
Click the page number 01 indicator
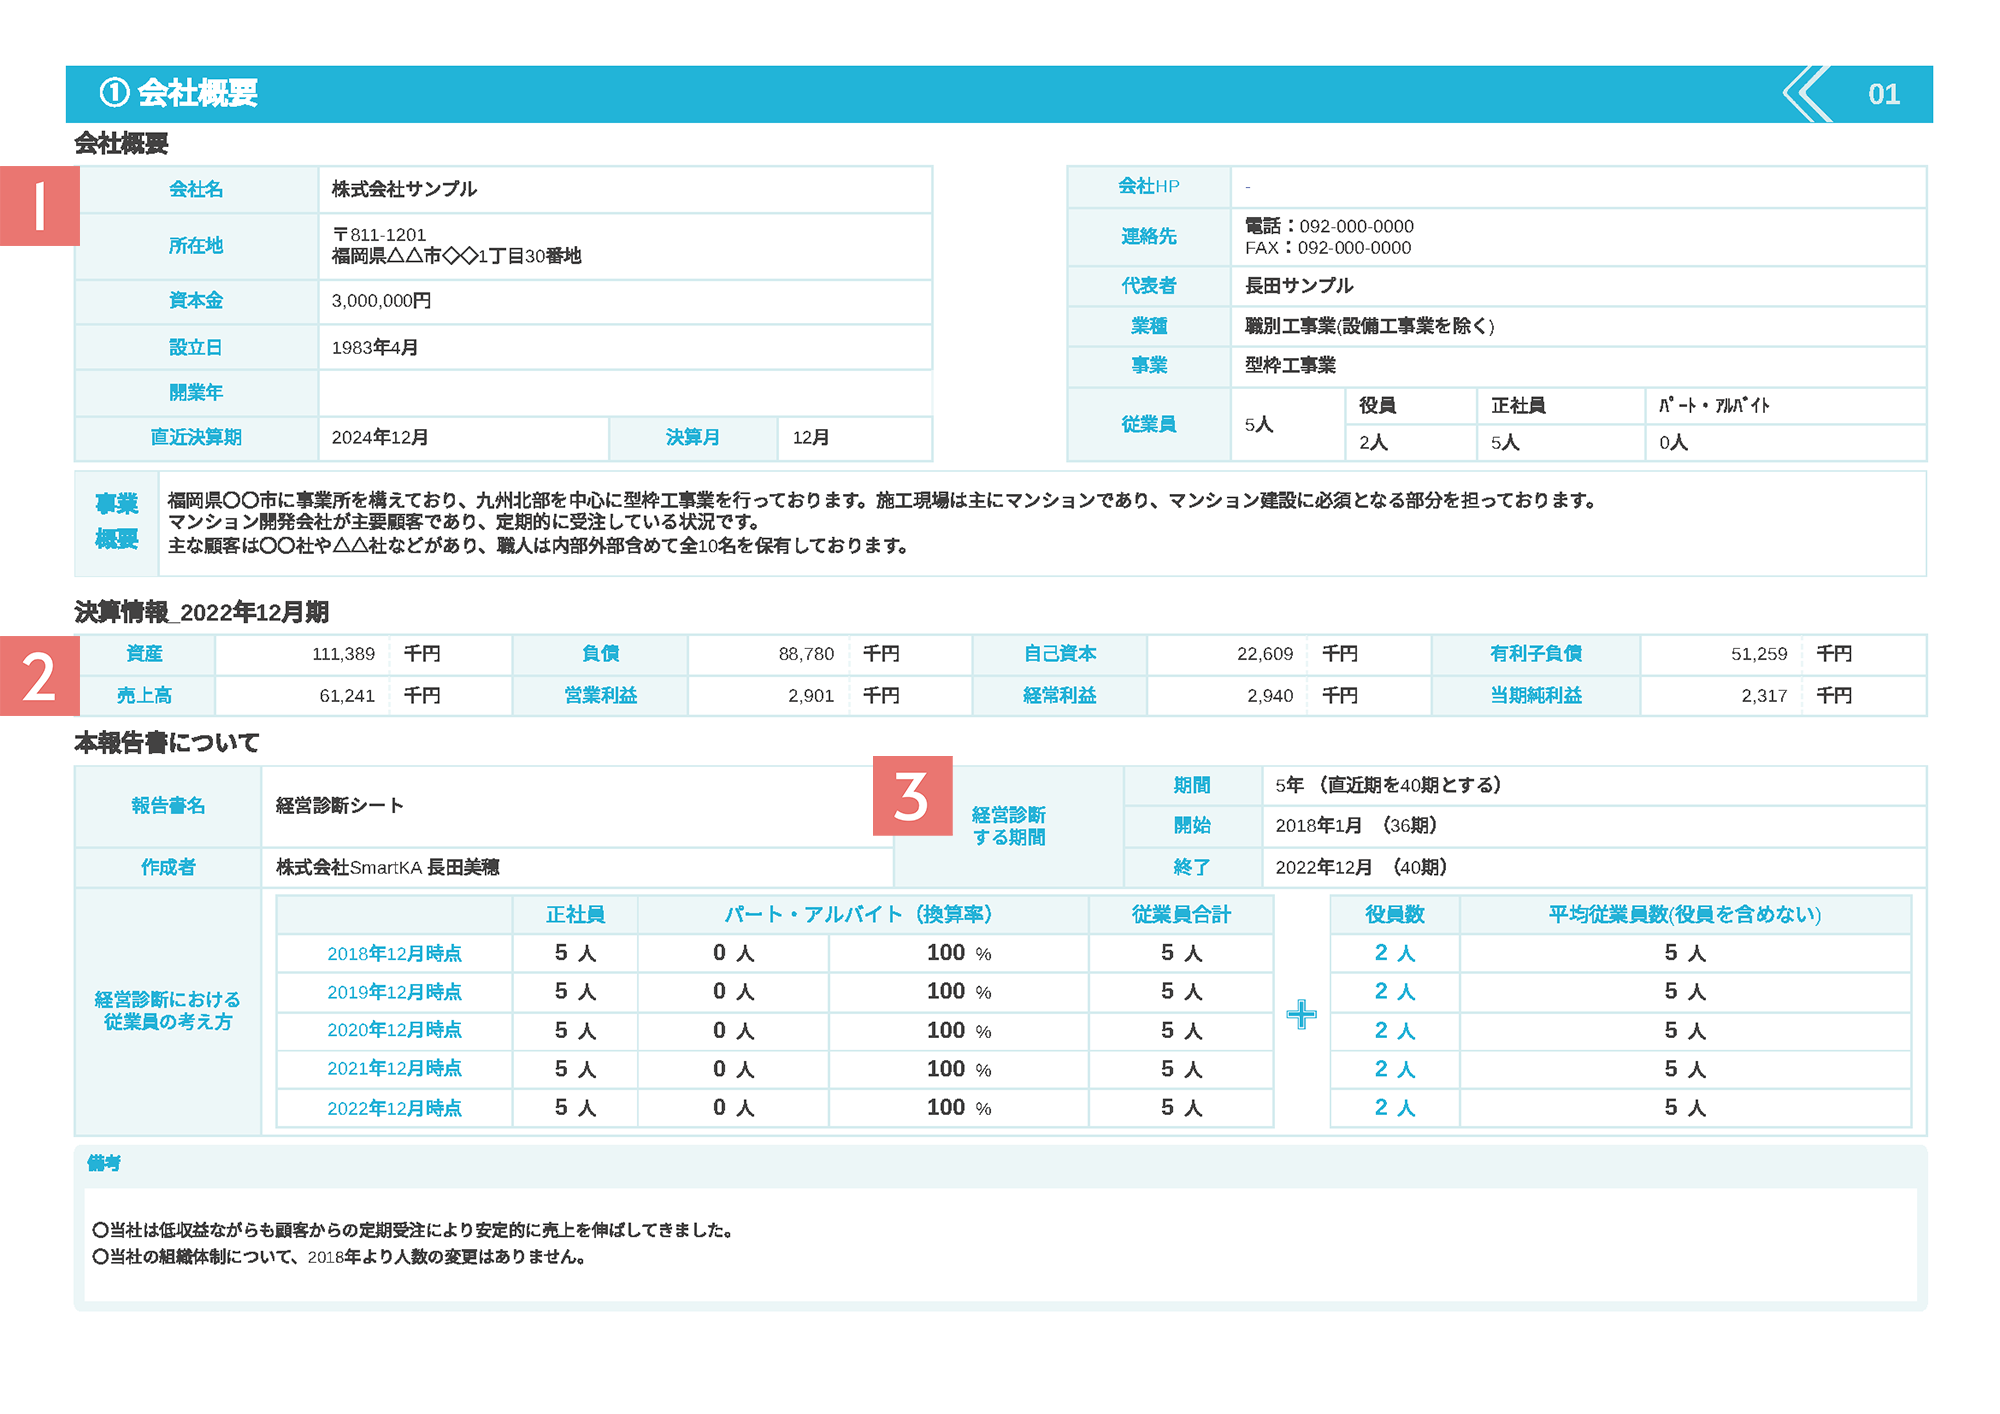tap(1884, 96)
